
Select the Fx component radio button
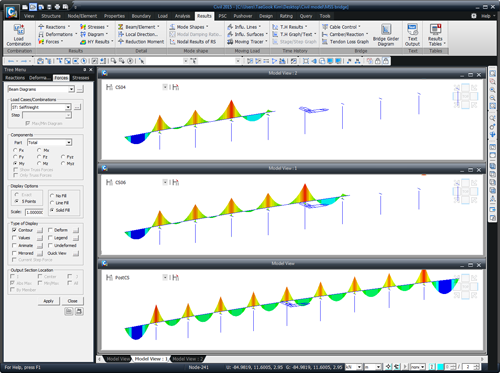(15, 150)
